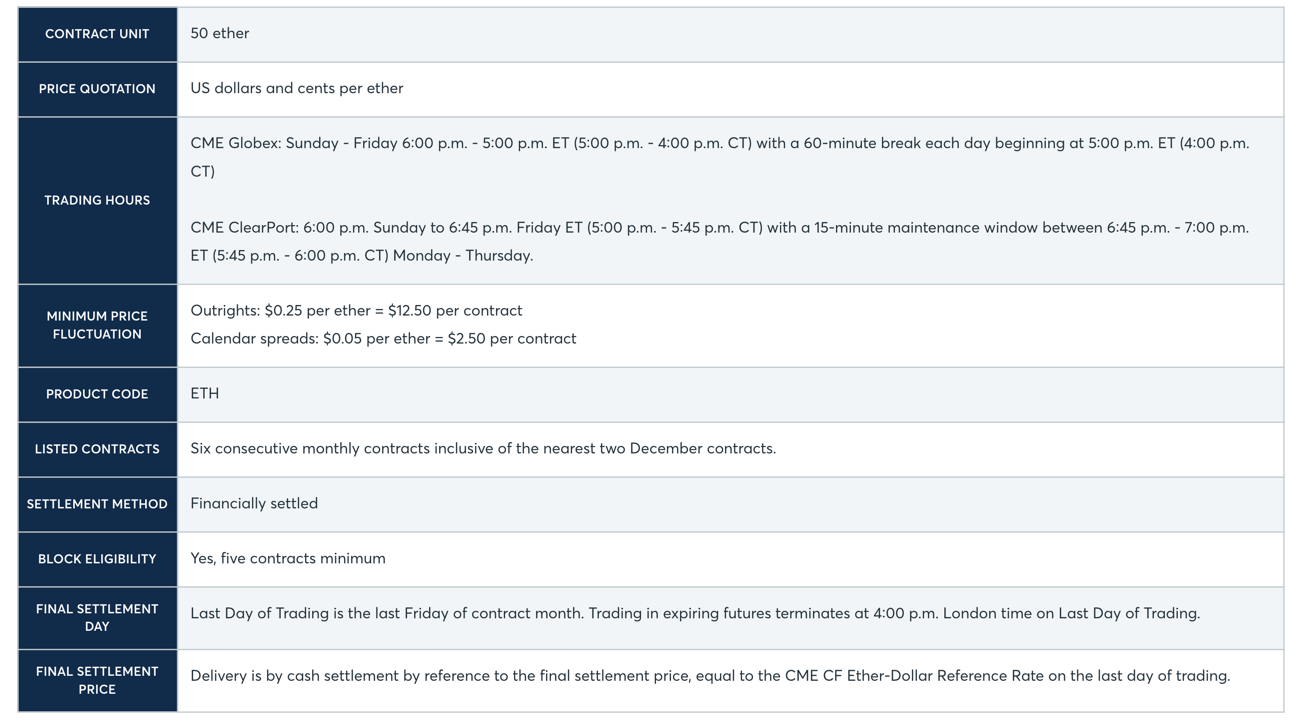The width and height of the screenshot is (1295, 721).
Task: Select the PRICE QUOTATION header cell
Action: pyautogui.click(x=97, y=89)
